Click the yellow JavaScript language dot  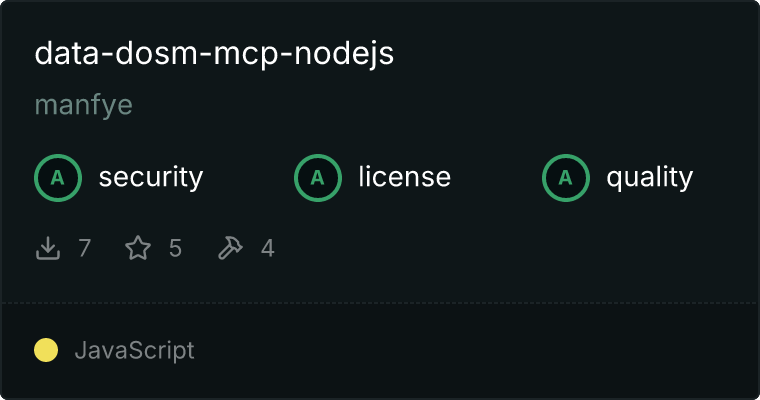click(x=46, y=350)
